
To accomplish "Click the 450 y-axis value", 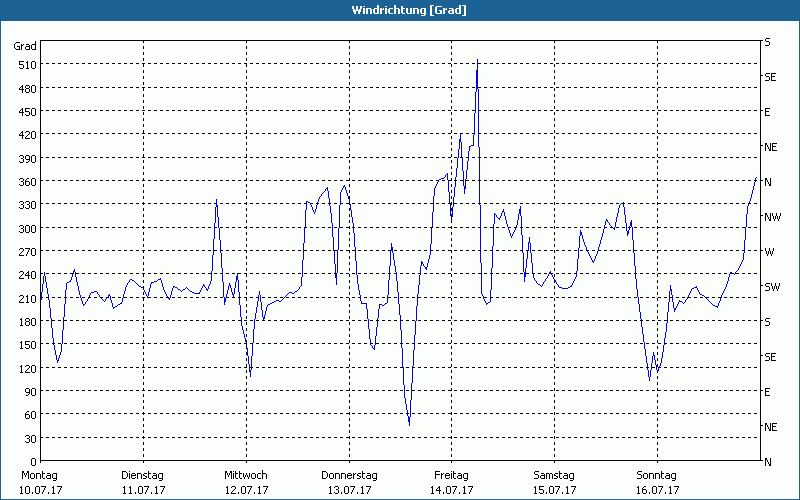I will click(28, 112).
